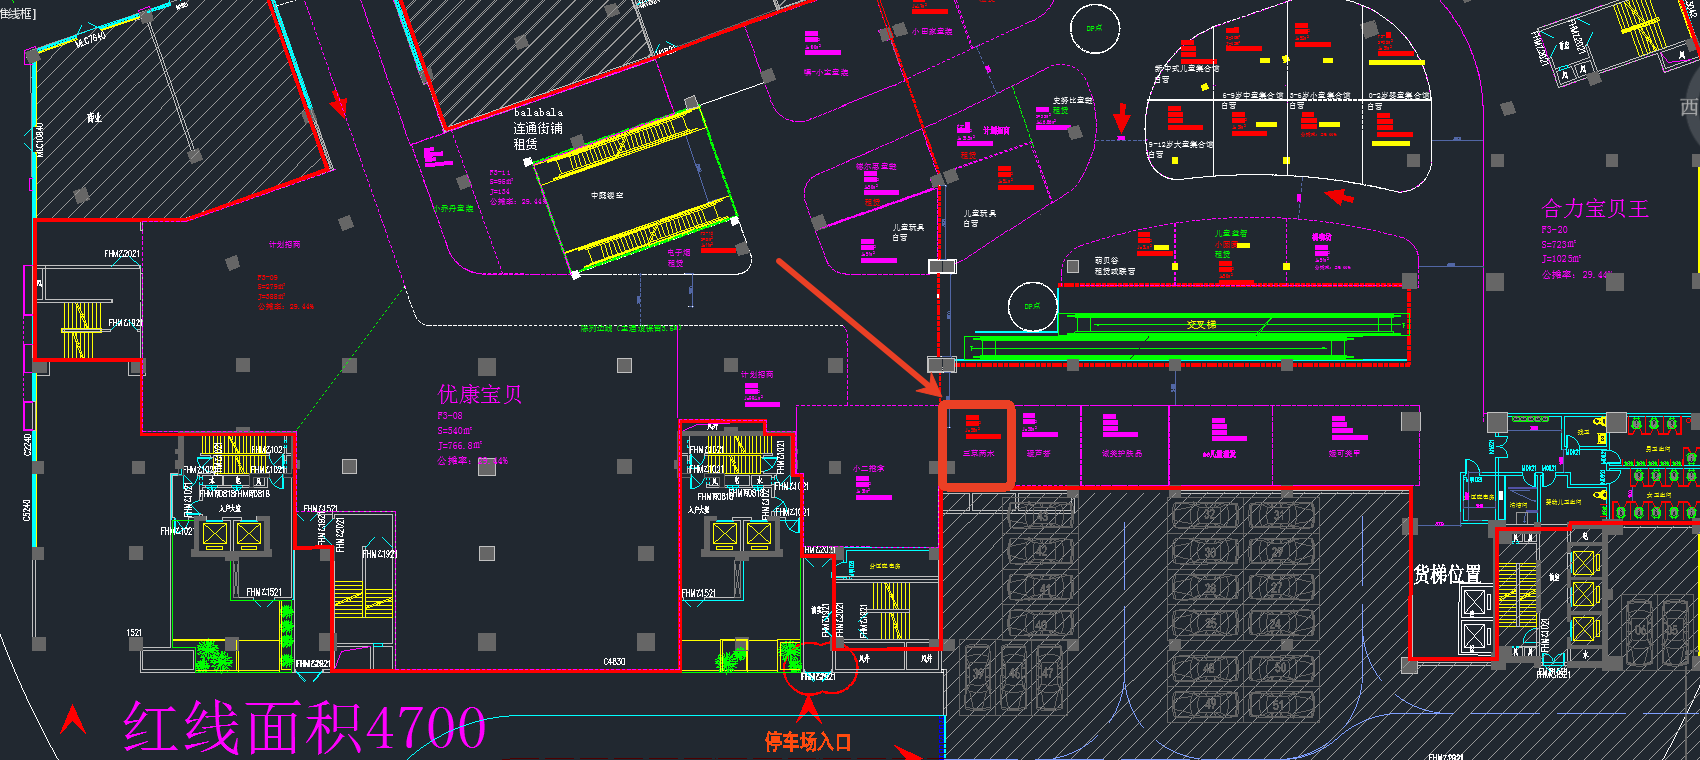Click the DP点 circle at top

1094,29
